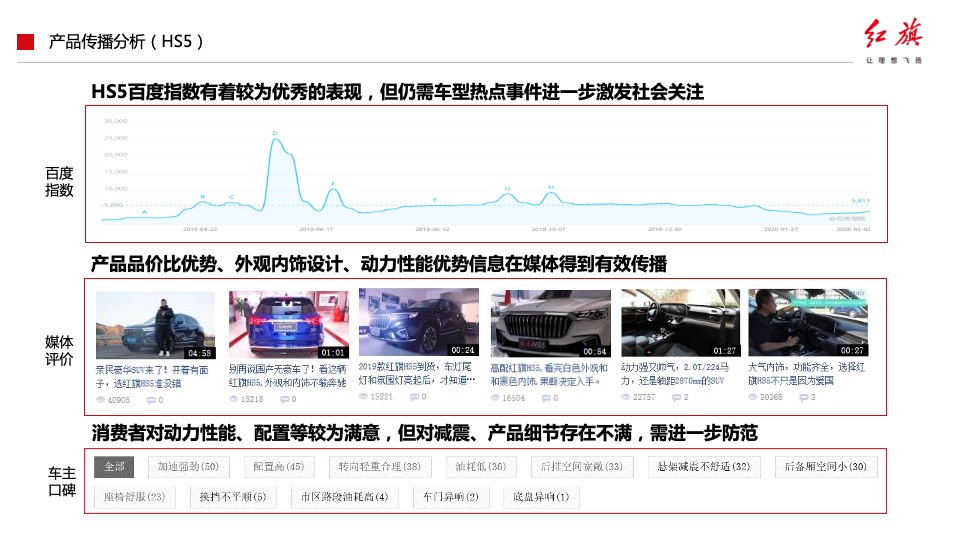This screenshot has width=960, height=540.
Task: Click peak marker H on the chart
Action: pyautogui.click(x=551, y=187)
